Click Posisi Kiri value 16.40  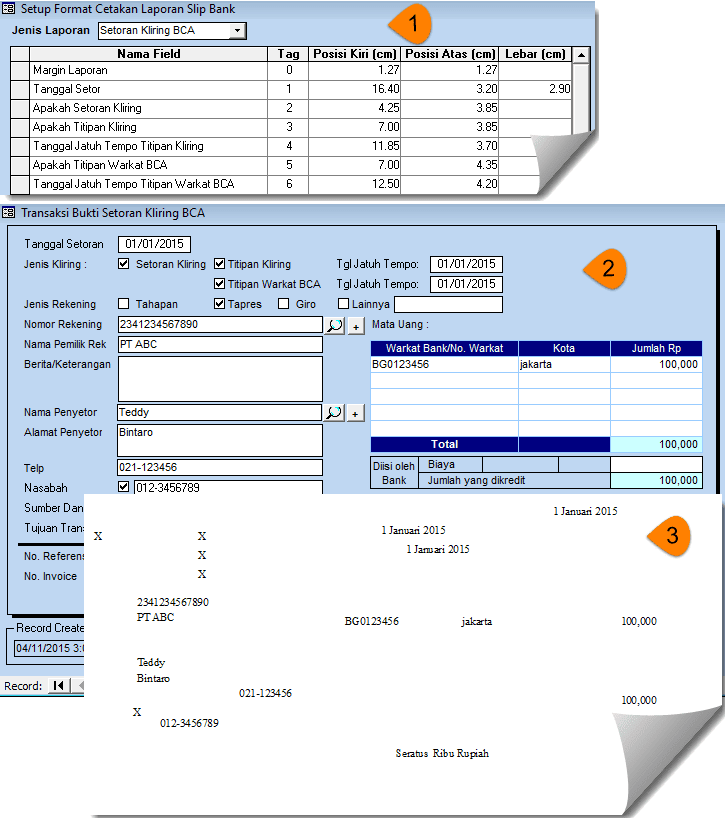coord(355,89)
